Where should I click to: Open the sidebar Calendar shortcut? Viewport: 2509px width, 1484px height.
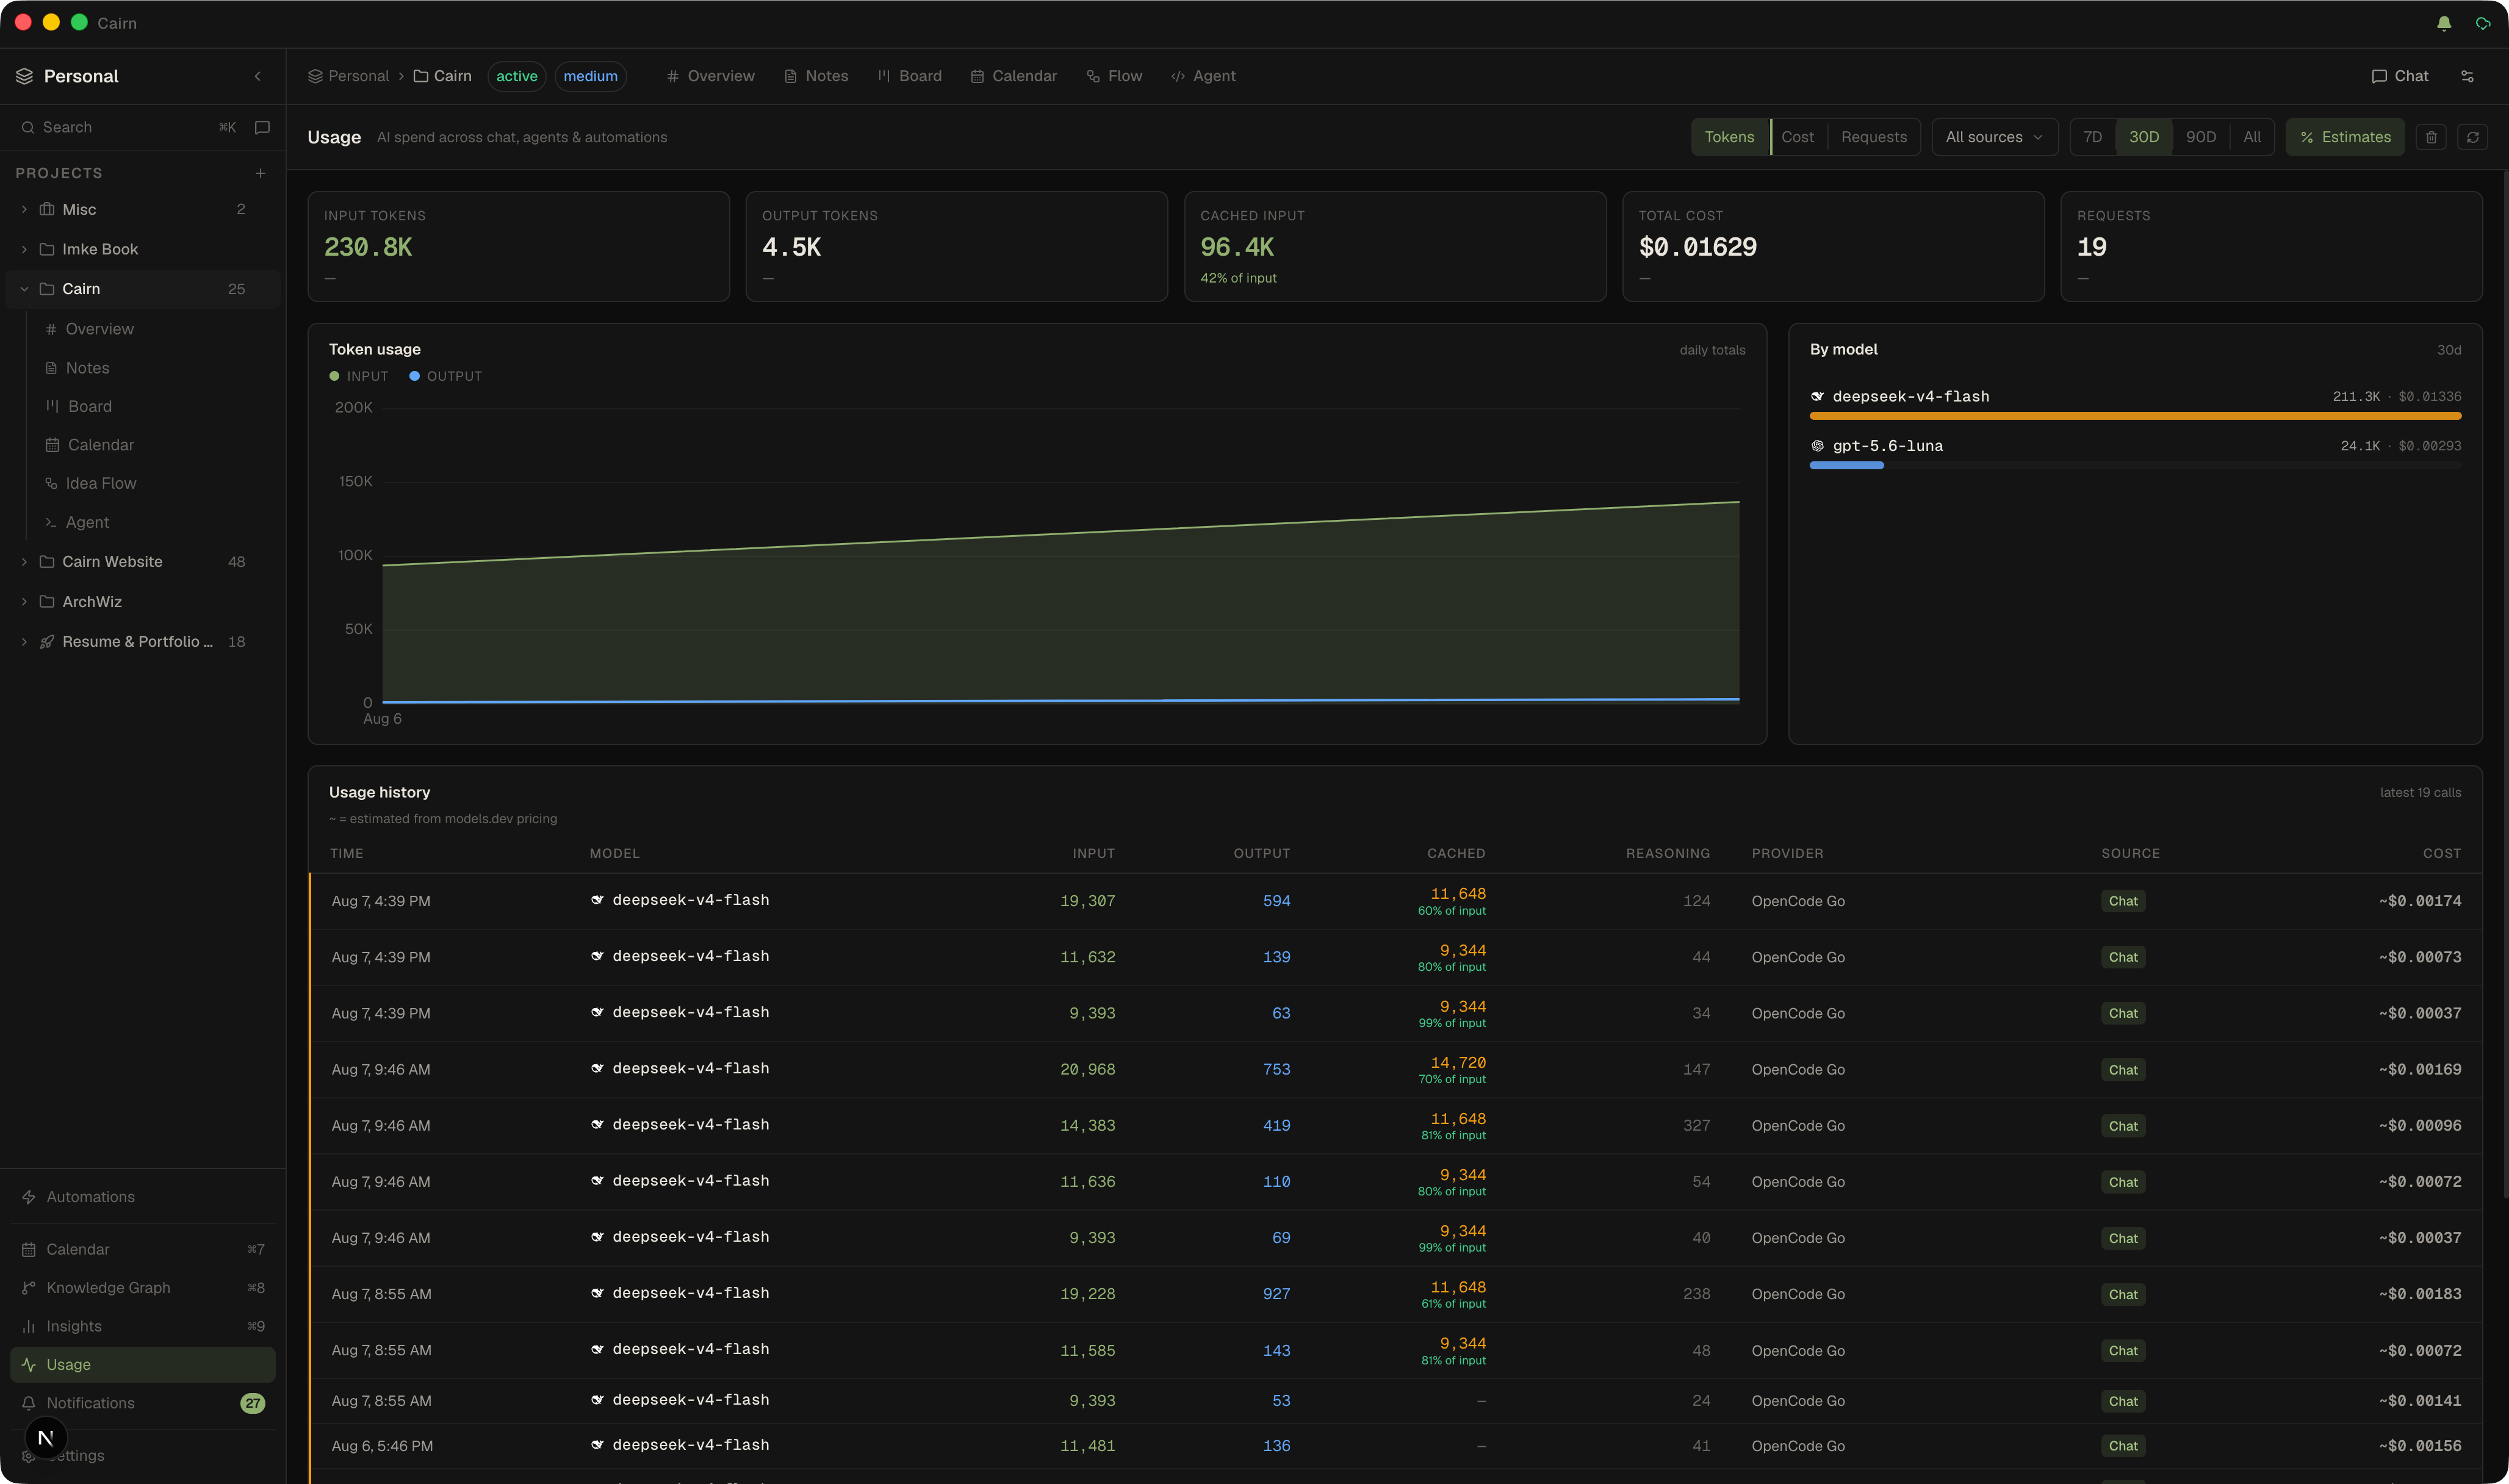[x=142, y=1249]
